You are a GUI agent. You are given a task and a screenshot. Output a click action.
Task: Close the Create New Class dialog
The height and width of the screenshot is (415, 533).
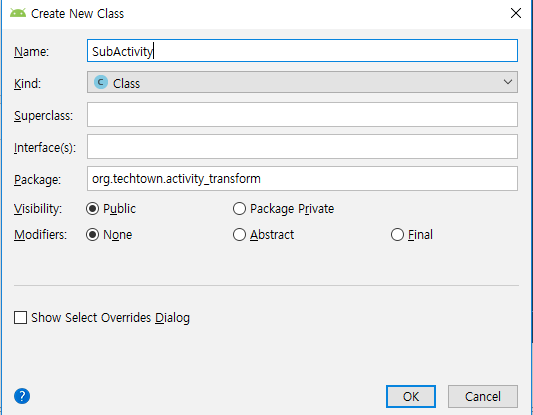(x=516, y=13)
